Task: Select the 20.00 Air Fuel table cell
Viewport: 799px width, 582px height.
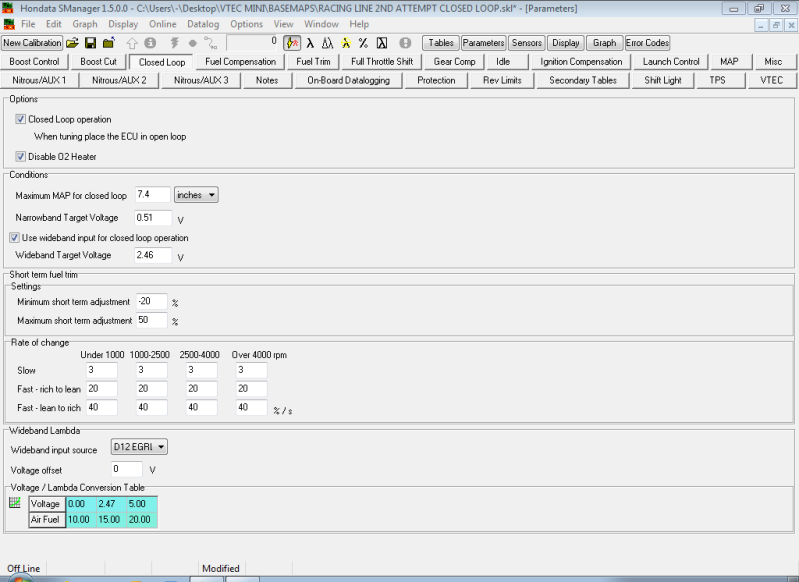Action: (142, 519)
